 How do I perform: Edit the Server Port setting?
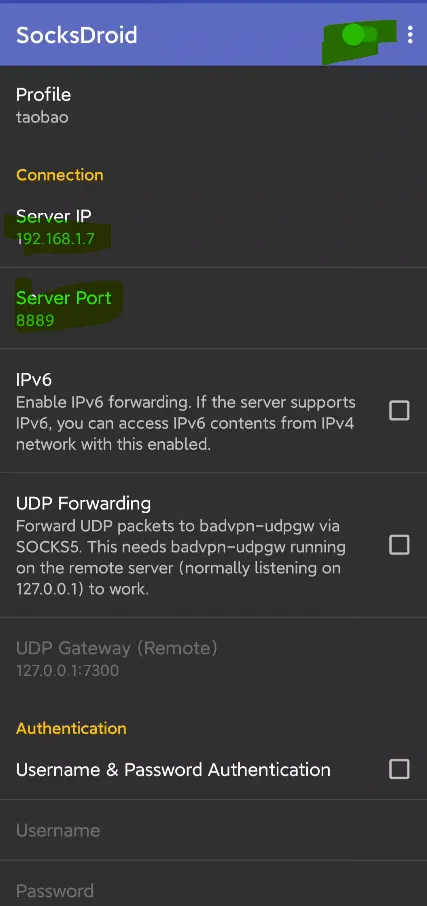tap(213, 309)
